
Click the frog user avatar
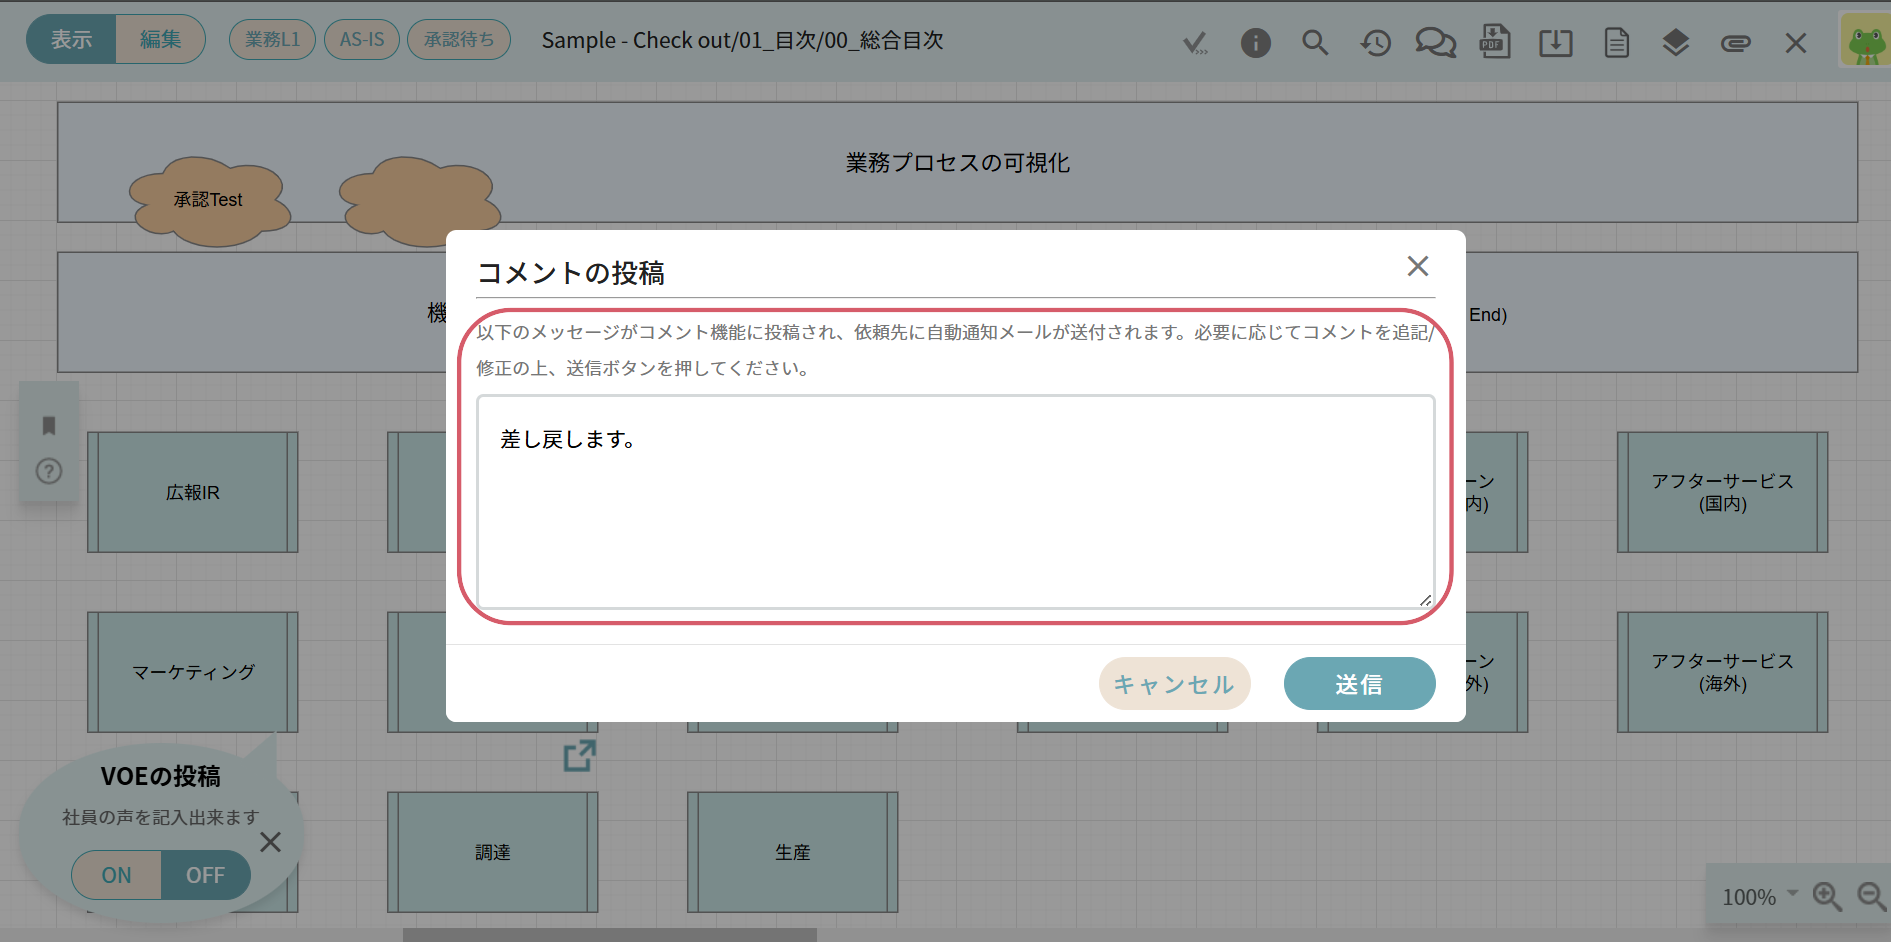pyautogui.click(x=1865, y=42)
